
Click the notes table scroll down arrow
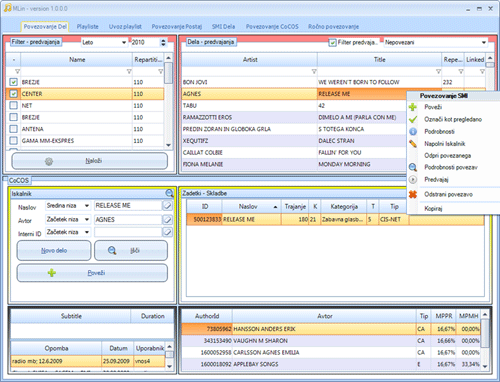(169, 366)
